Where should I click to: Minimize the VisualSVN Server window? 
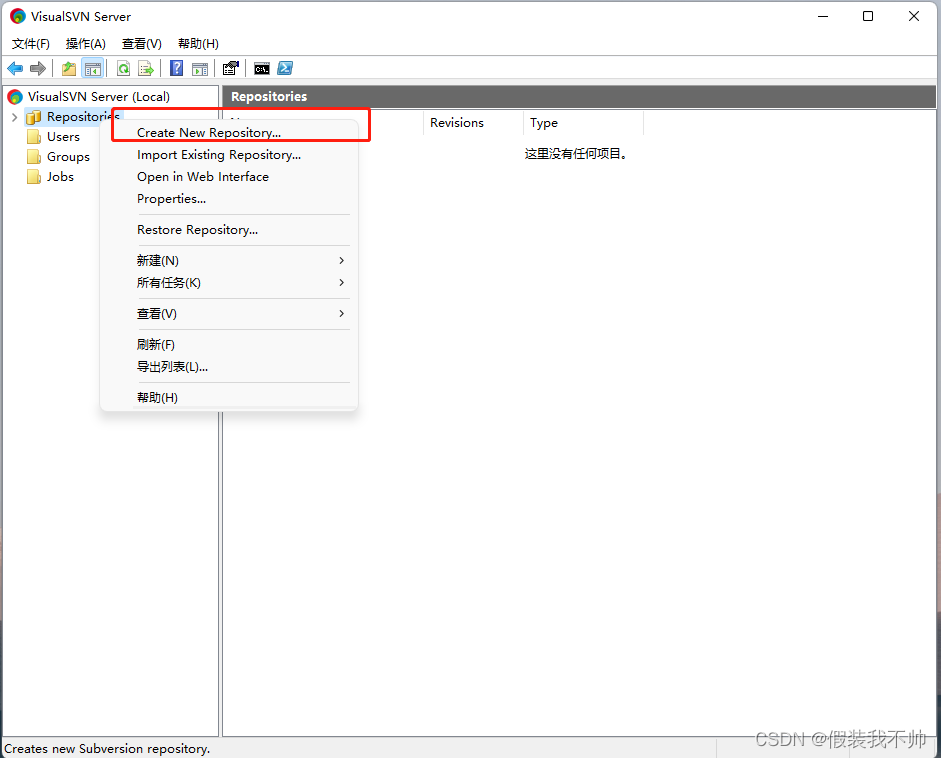click(823, 16)
